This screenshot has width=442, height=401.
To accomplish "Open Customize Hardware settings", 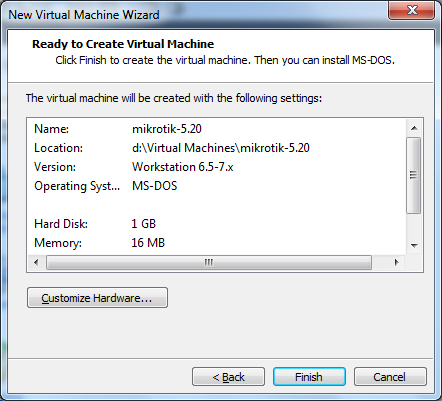I will [x=97, y=298].
